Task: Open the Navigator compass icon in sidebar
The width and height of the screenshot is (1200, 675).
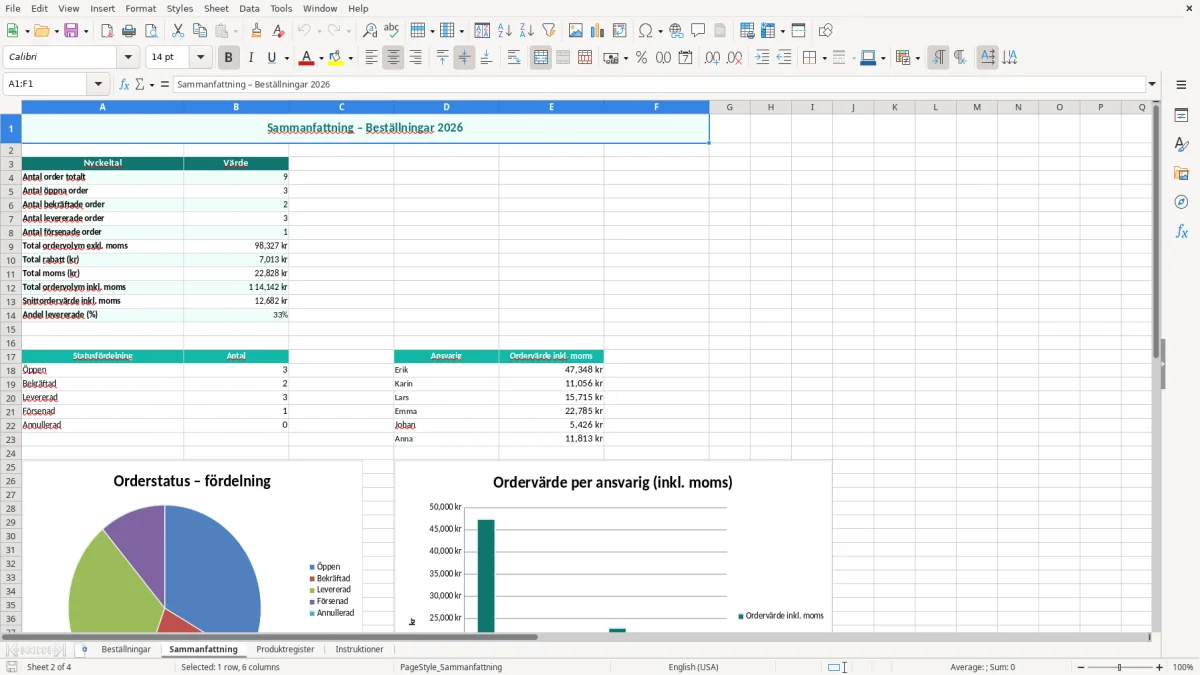Action: 1181,202
